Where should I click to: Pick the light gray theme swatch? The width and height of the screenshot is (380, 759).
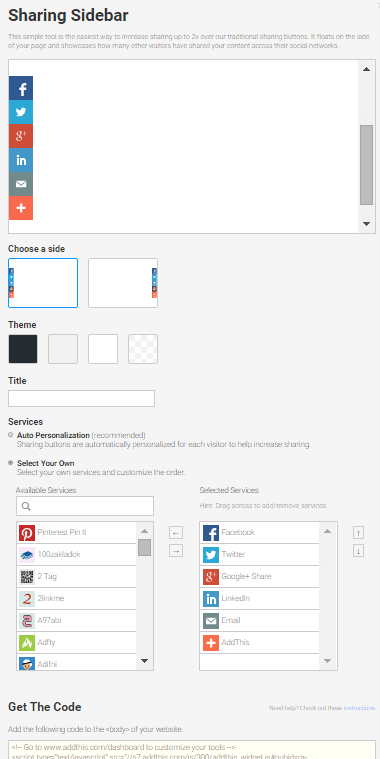tap(63, 349)
